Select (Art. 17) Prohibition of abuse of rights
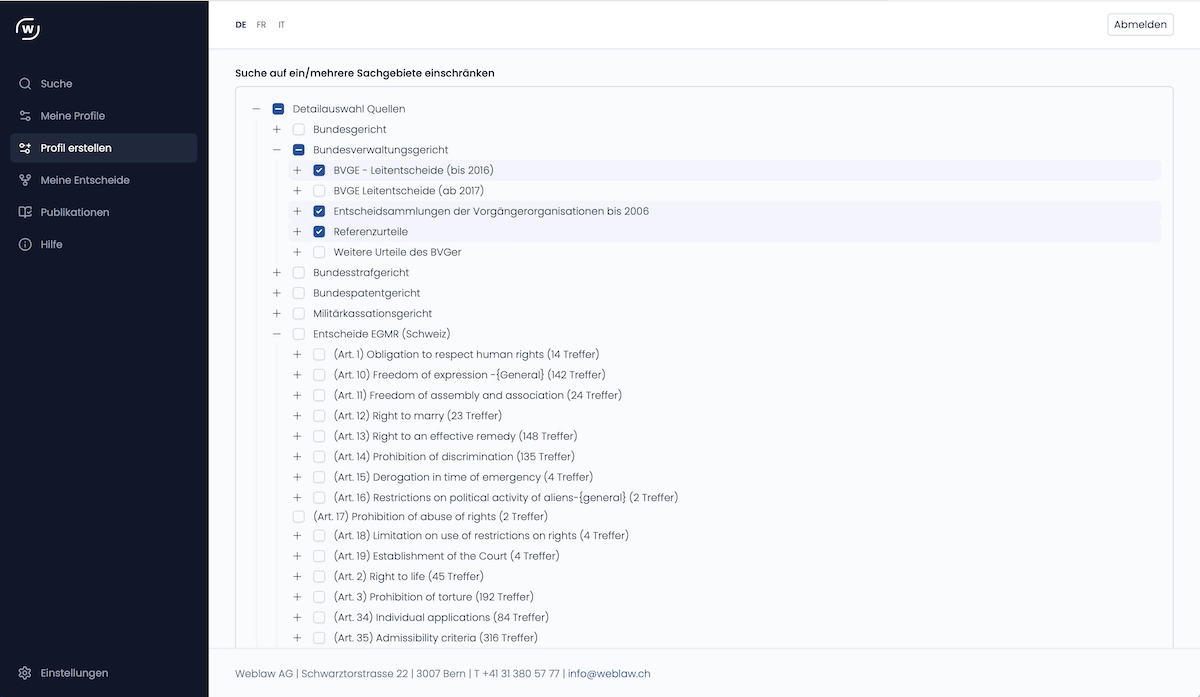Image resolution: width=1200 pixels, height=697 pixels. point(298,517)
